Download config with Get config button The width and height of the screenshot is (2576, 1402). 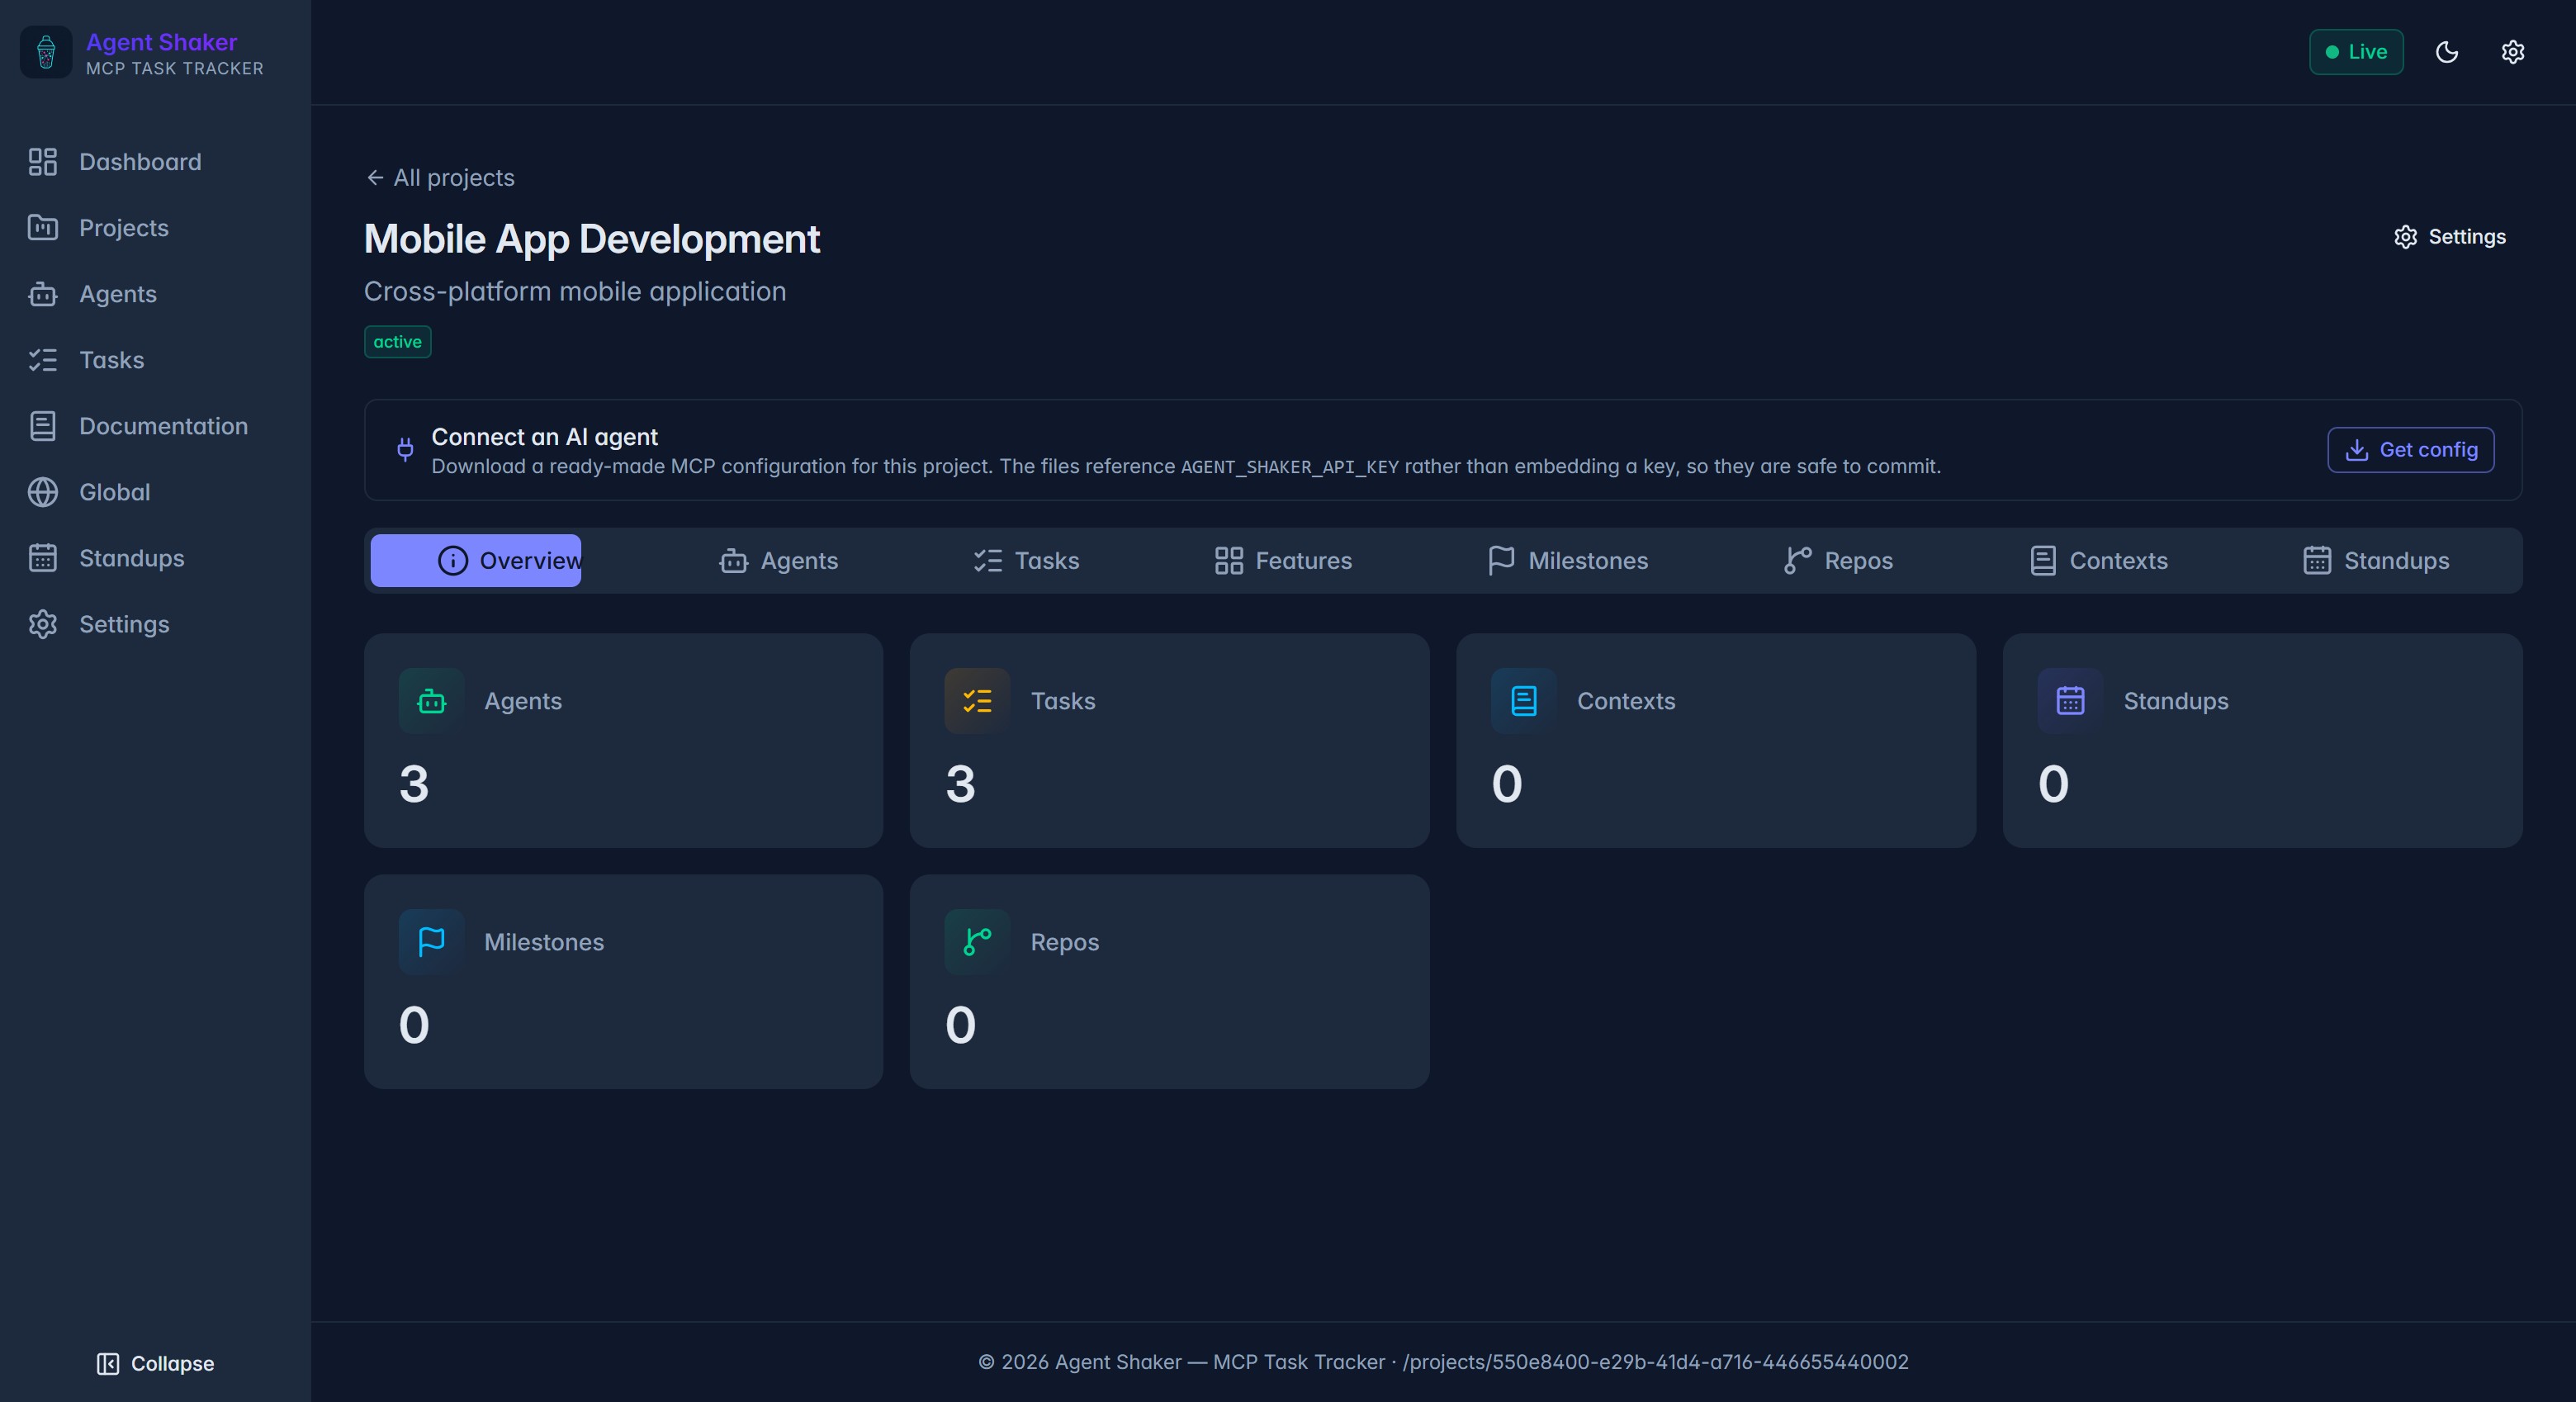coord(2410,450)
